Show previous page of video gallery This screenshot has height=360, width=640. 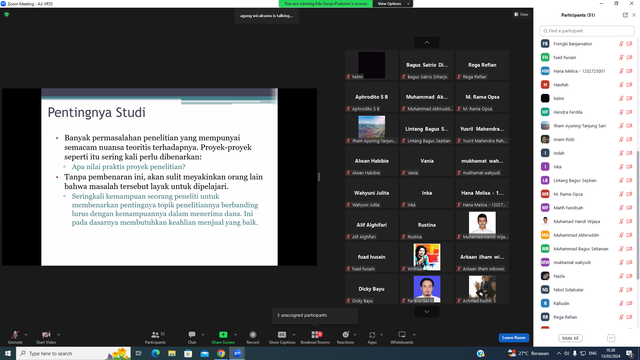click(427, 42)
